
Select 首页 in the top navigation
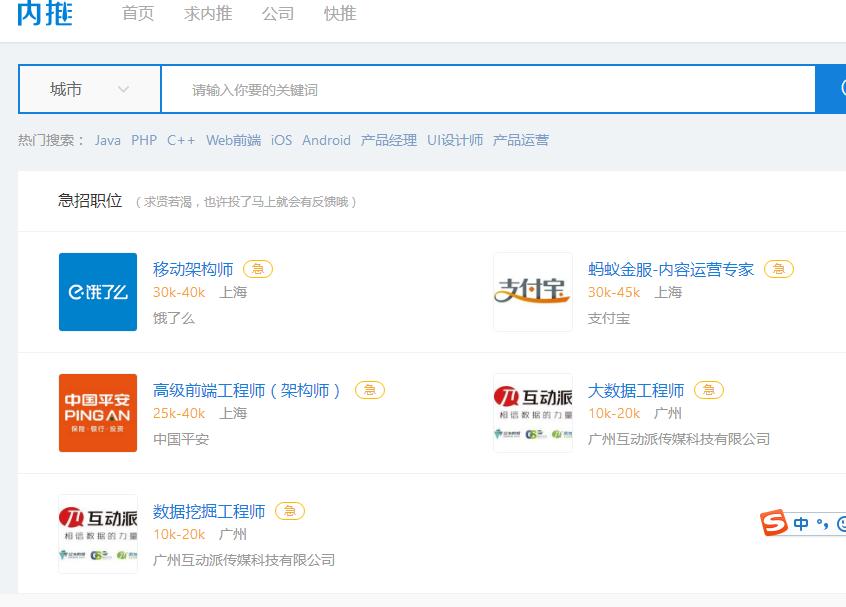pyautogui.click(x=137, y=14)
